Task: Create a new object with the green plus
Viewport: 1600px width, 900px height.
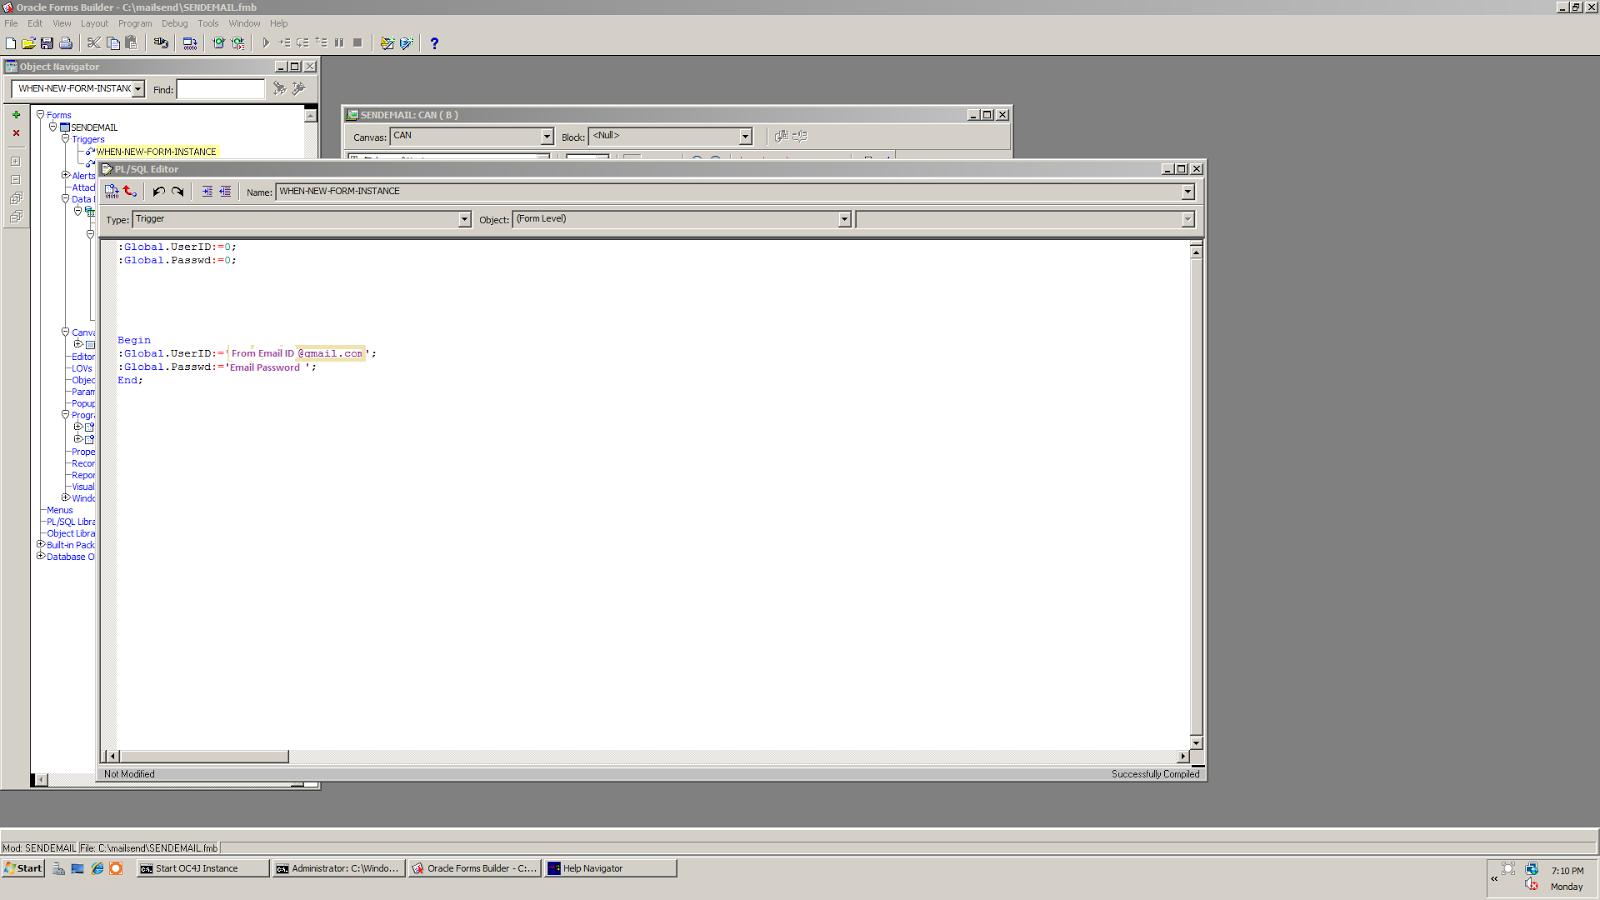Action: (15, 115)
